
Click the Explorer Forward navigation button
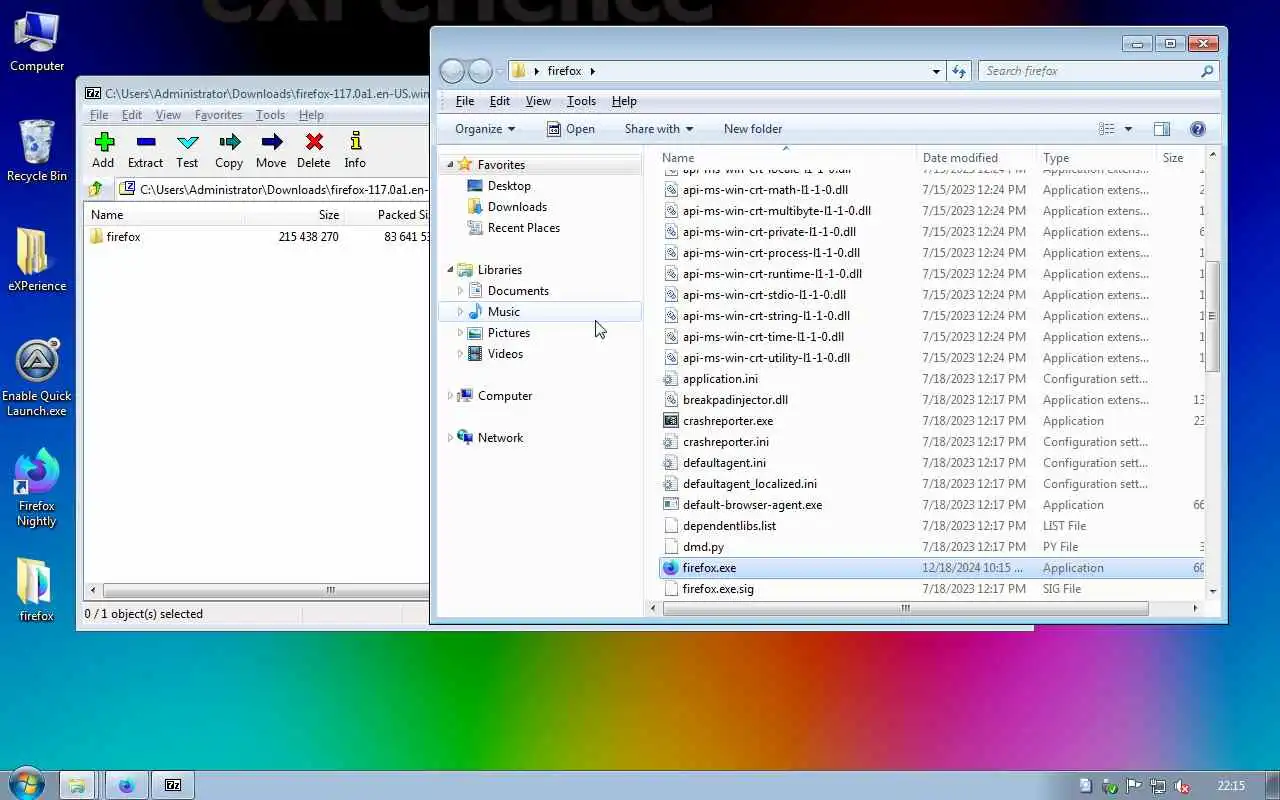480,71
